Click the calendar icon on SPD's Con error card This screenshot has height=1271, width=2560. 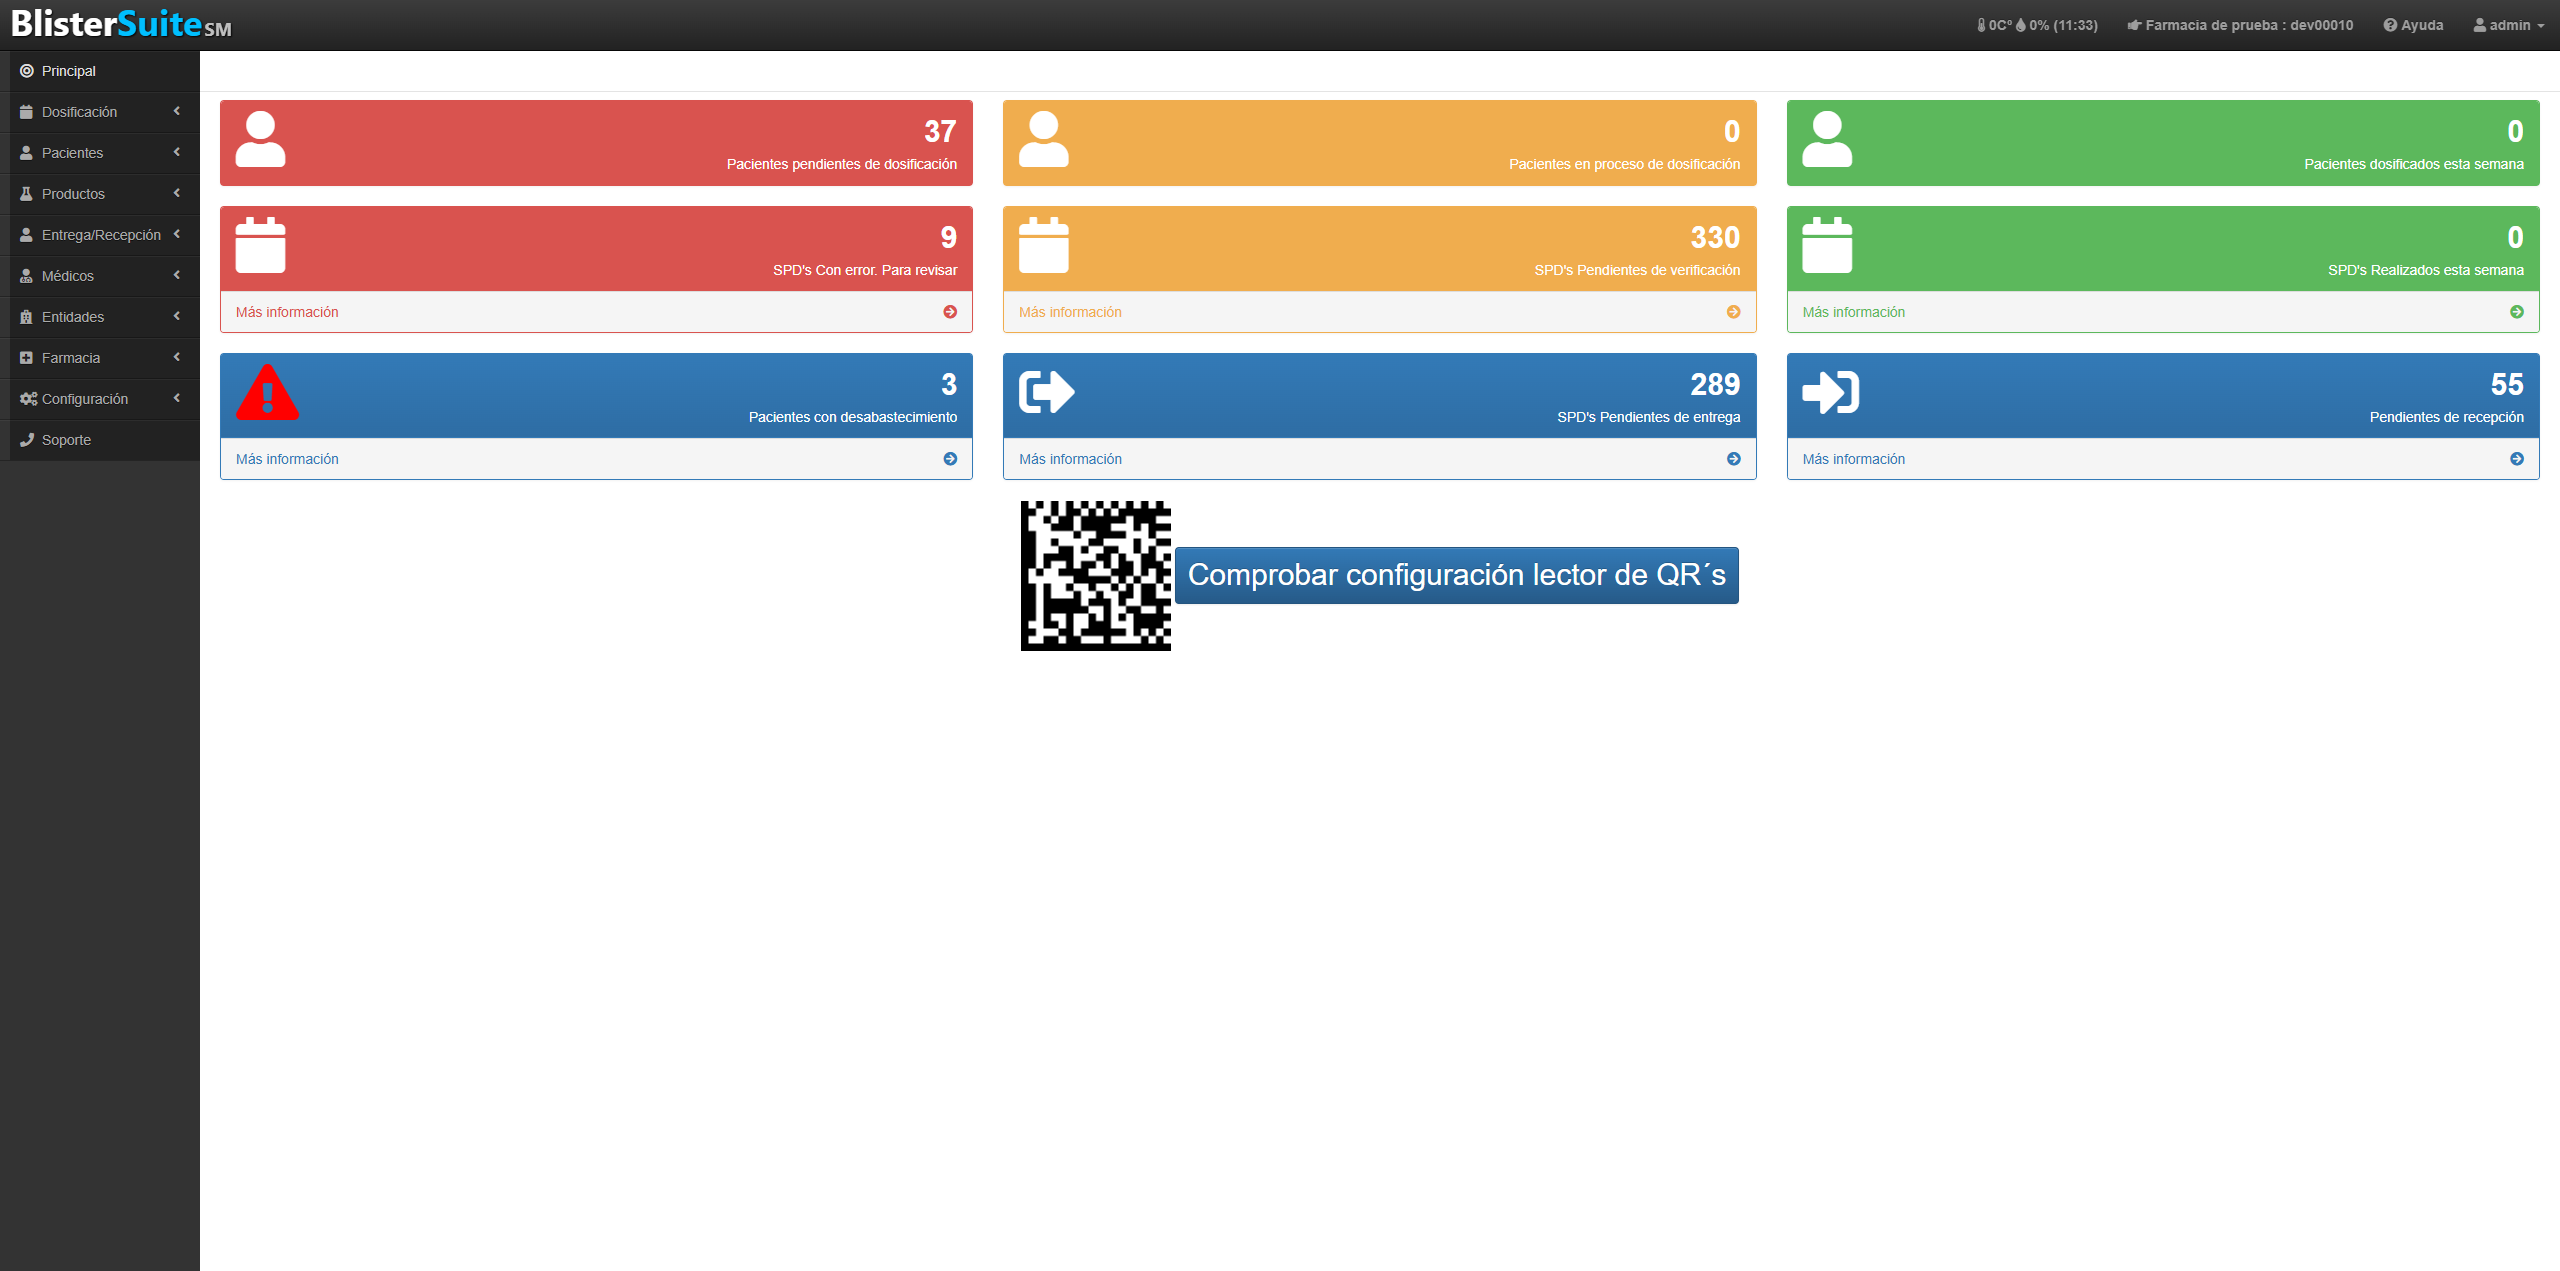(x=260, y=246)
